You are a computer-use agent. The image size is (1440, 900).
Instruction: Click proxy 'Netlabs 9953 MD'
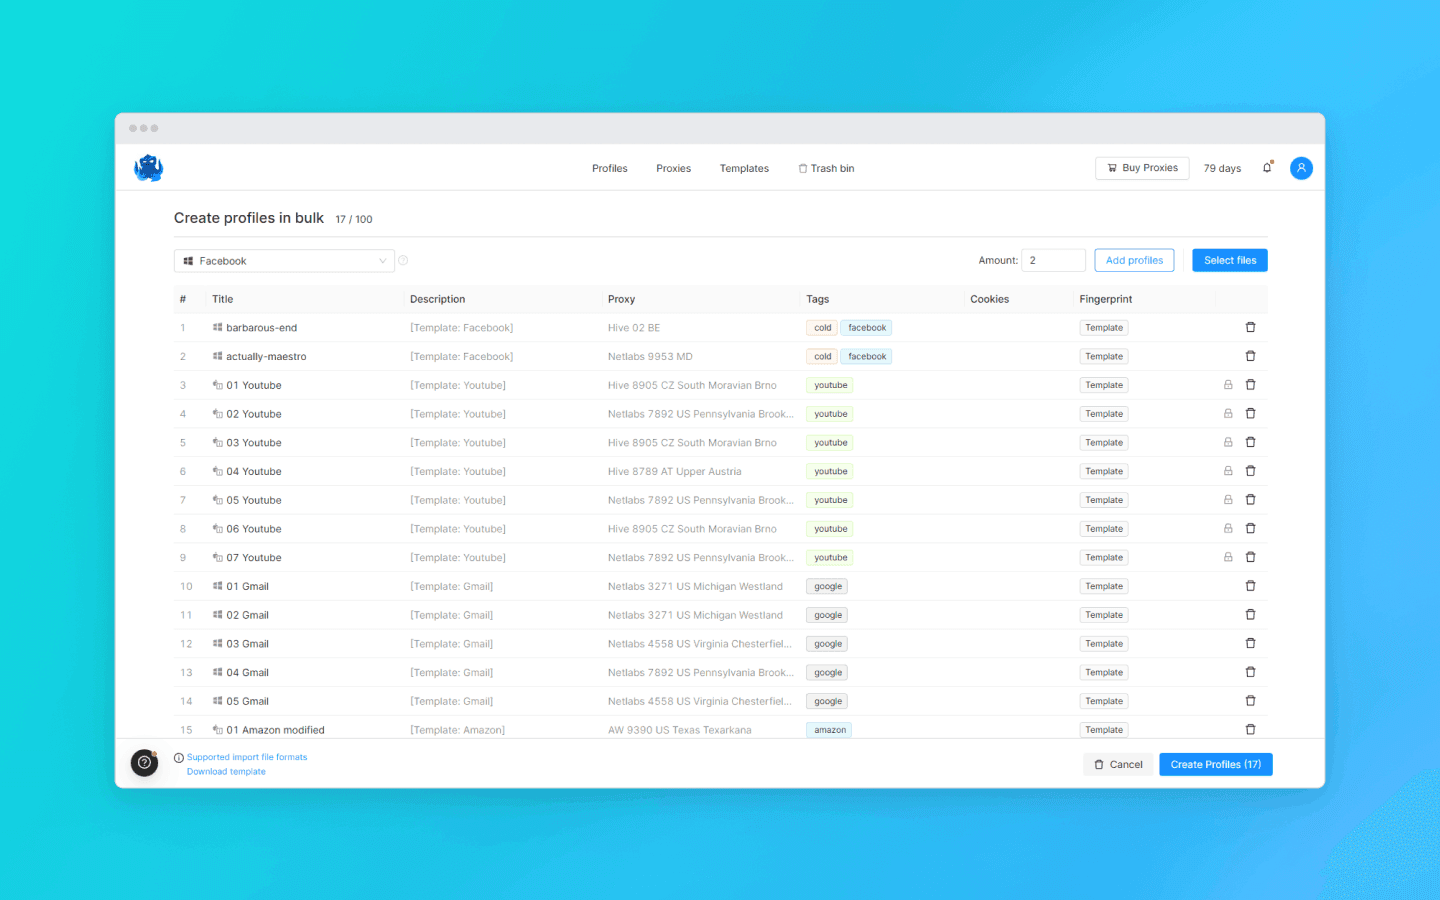[x=650, y=356]
